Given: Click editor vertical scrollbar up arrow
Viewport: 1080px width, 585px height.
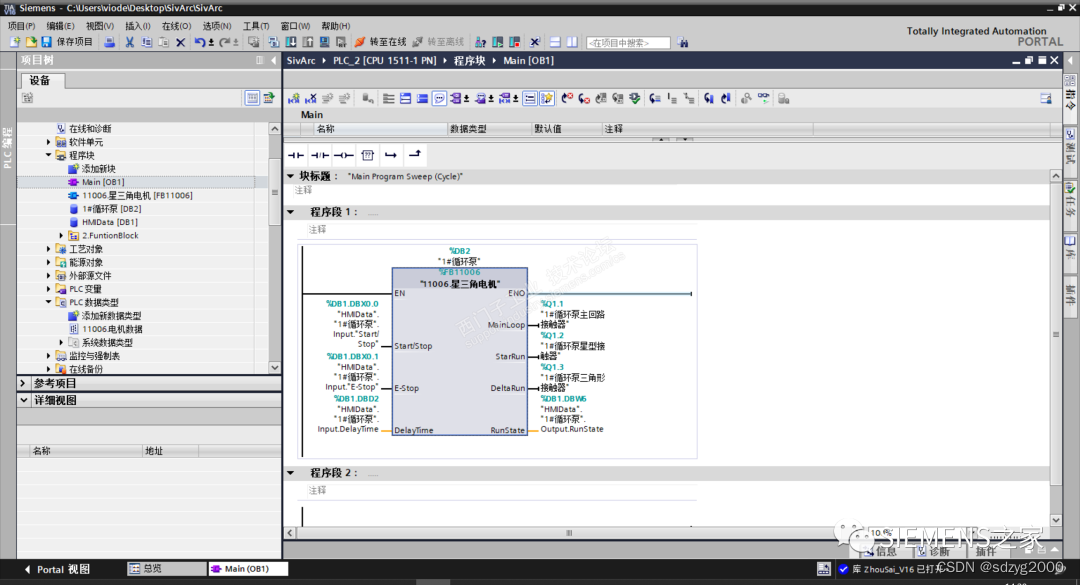Looking at the screenshot, I should click(x=1056, y=176).
